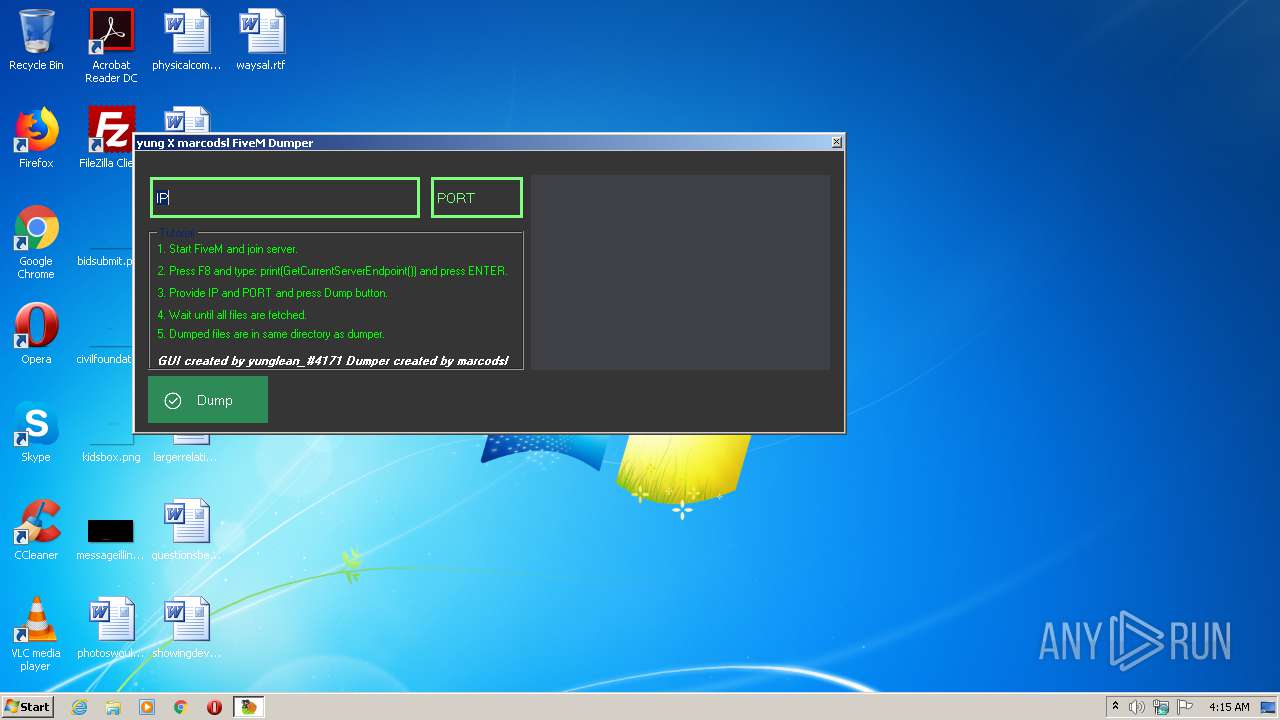Open Chrome from the taskbar

coord(181,707)
